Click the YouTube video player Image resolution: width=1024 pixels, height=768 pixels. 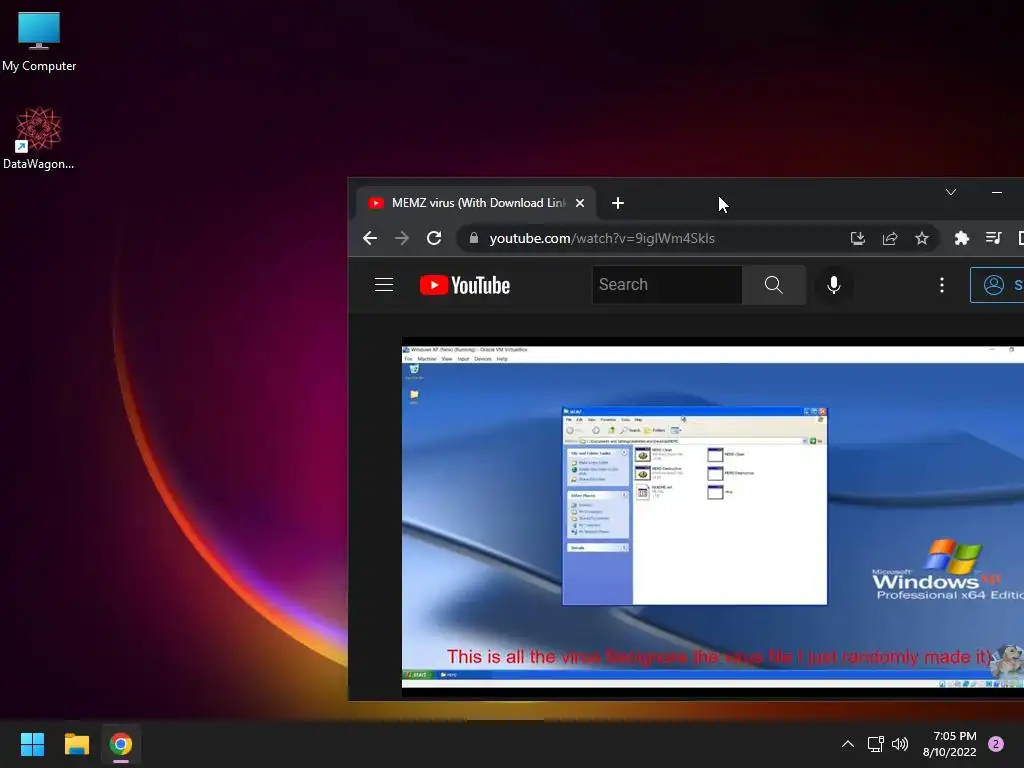point(712,517)
